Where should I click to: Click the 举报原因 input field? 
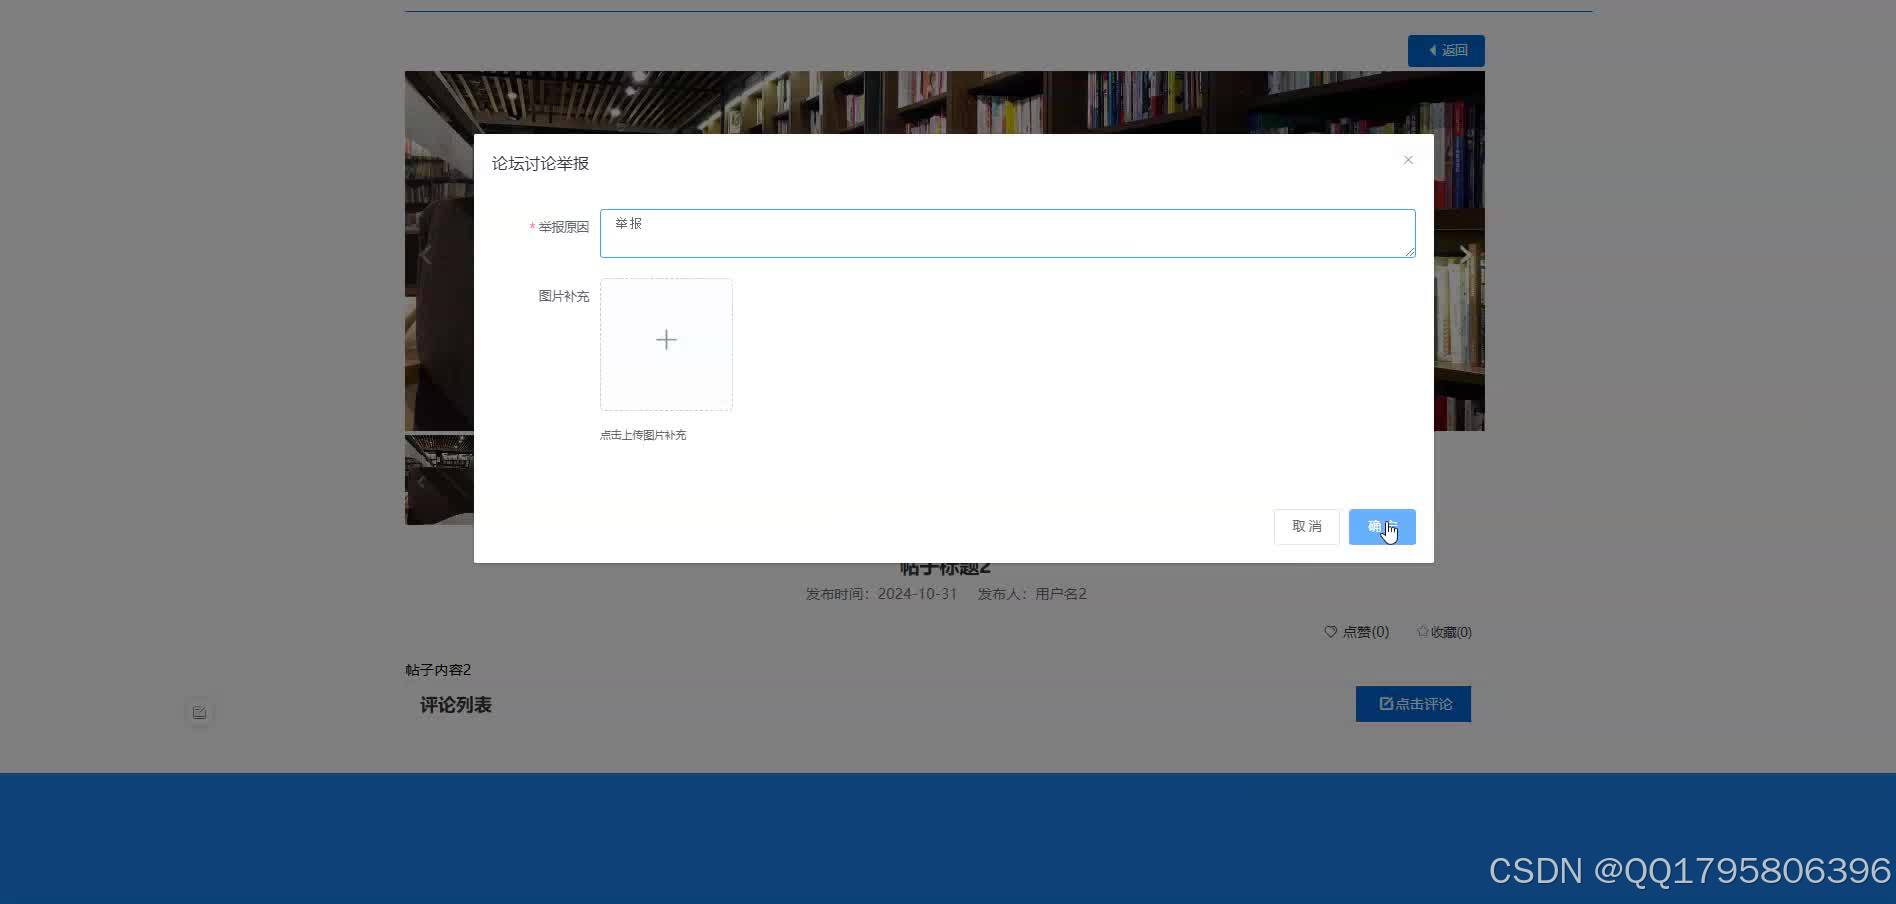1006,233
